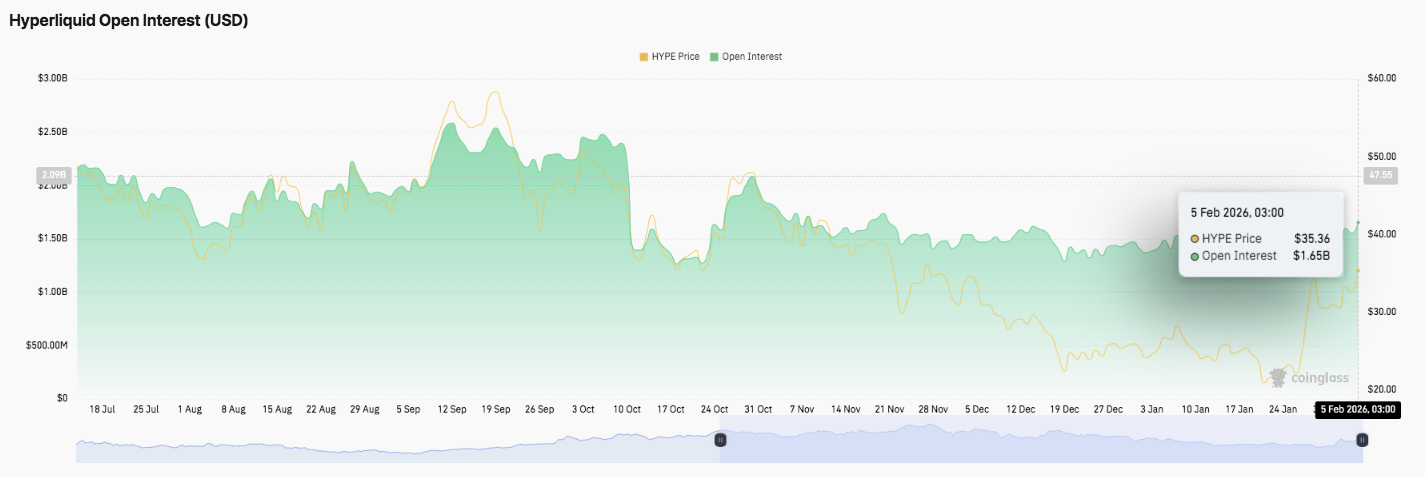
Task: Click the 12 Sep date on x-axis
Action: pyautogui.click(x=452, y=409)
